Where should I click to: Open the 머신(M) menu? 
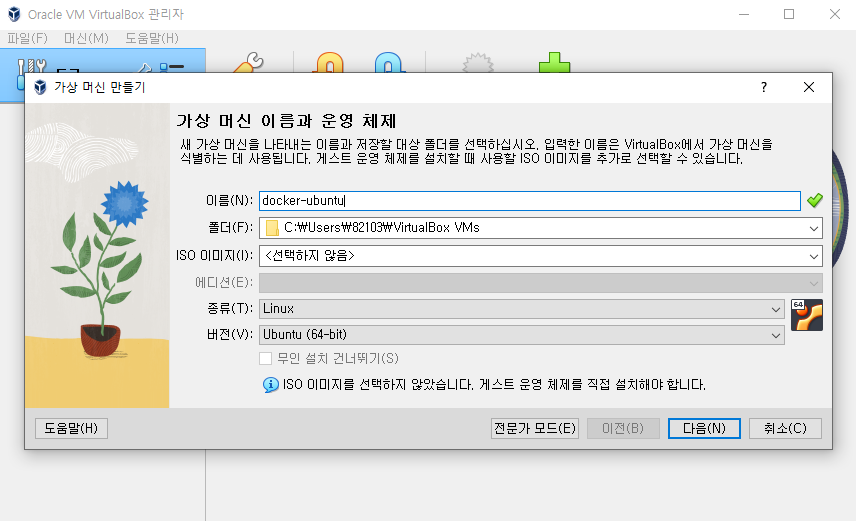(86, 38)
